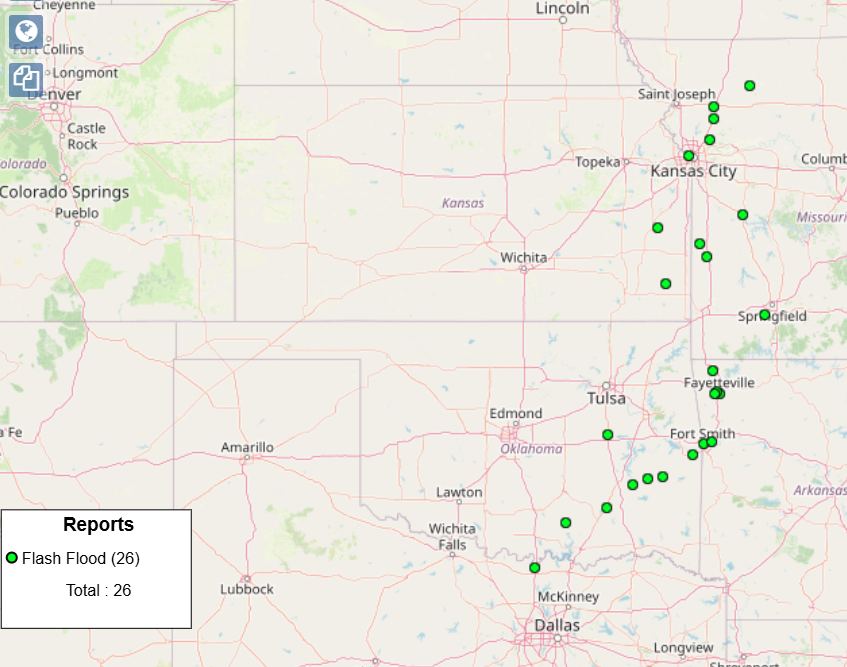Click the Flash Flood (26) legend entry
This screenshot has width=847, height=667.
[x=80, y=558]
